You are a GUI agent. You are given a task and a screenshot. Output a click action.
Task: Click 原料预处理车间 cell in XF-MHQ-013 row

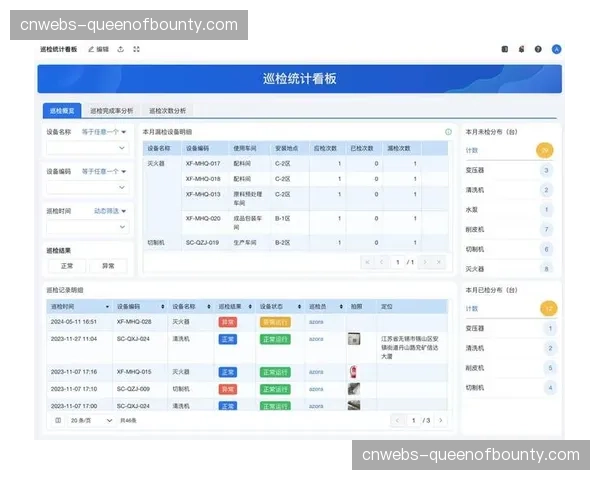(x=248, y=199)
